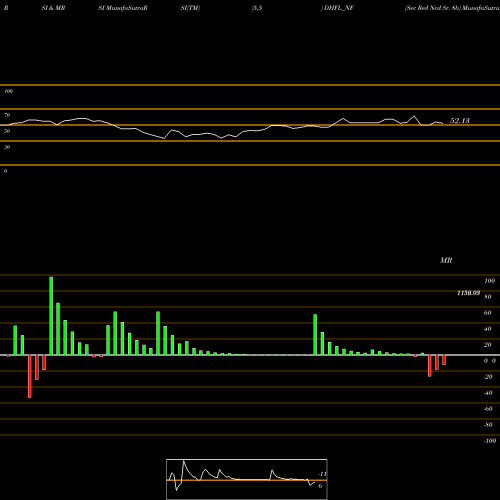
Task: Click the 1130.93 value label
Action: [x=468, y=293]
